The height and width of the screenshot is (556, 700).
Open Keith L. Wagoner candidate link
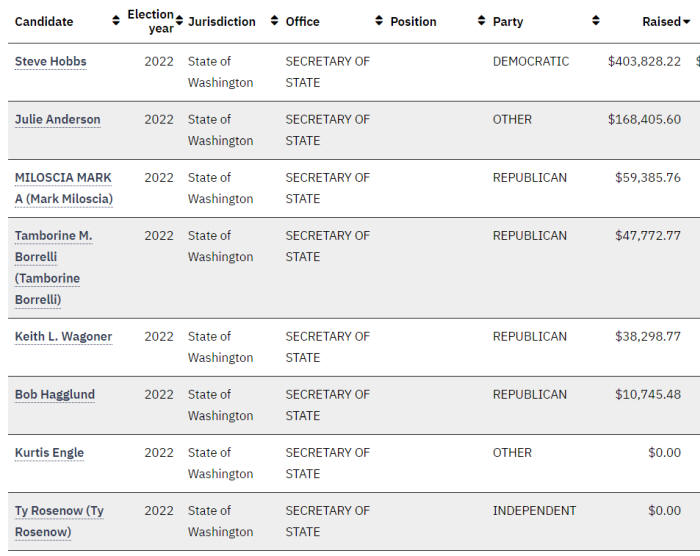pos(63,337)
